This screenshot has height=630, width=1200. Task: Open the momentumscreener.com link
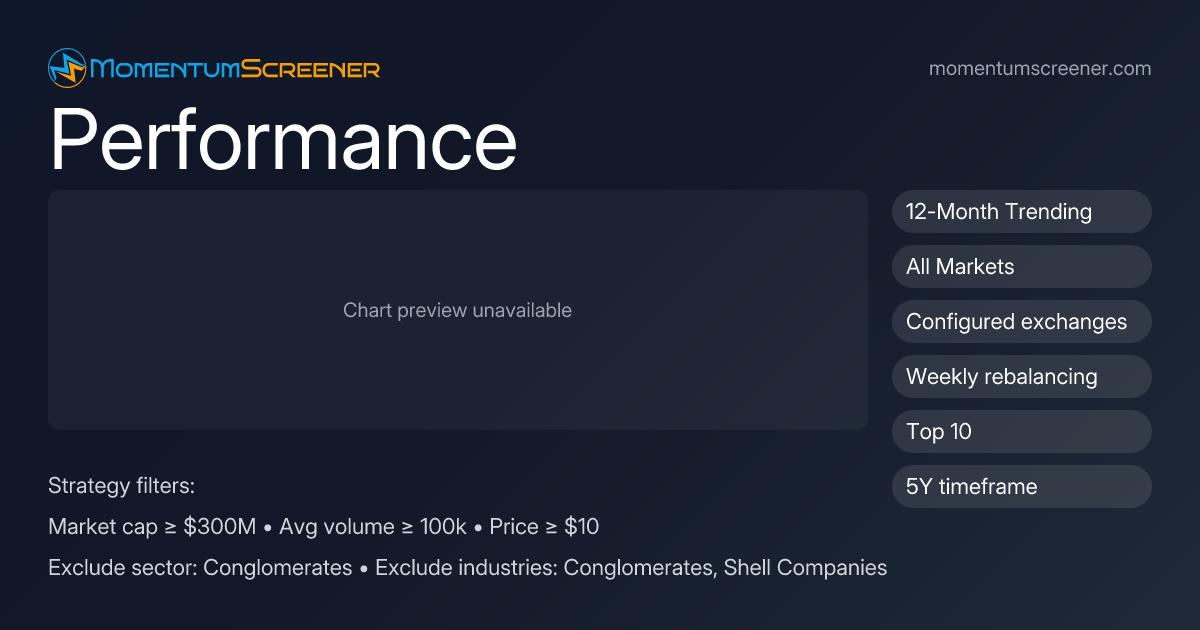click(x=1040, y=69)
